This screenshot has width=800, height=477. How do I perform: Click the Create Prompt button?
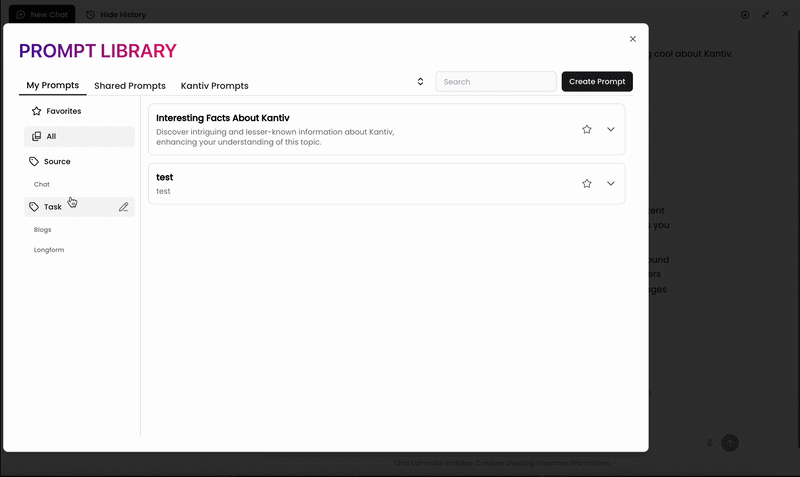pos(597,82)
